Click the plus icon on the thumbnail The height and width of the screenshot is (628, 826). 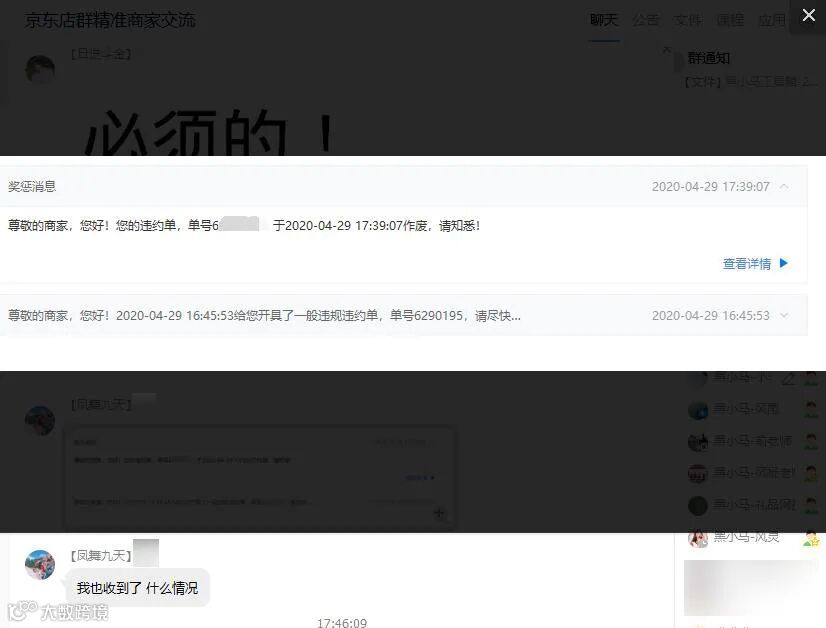pyautogui.click(x=439, y=513)
